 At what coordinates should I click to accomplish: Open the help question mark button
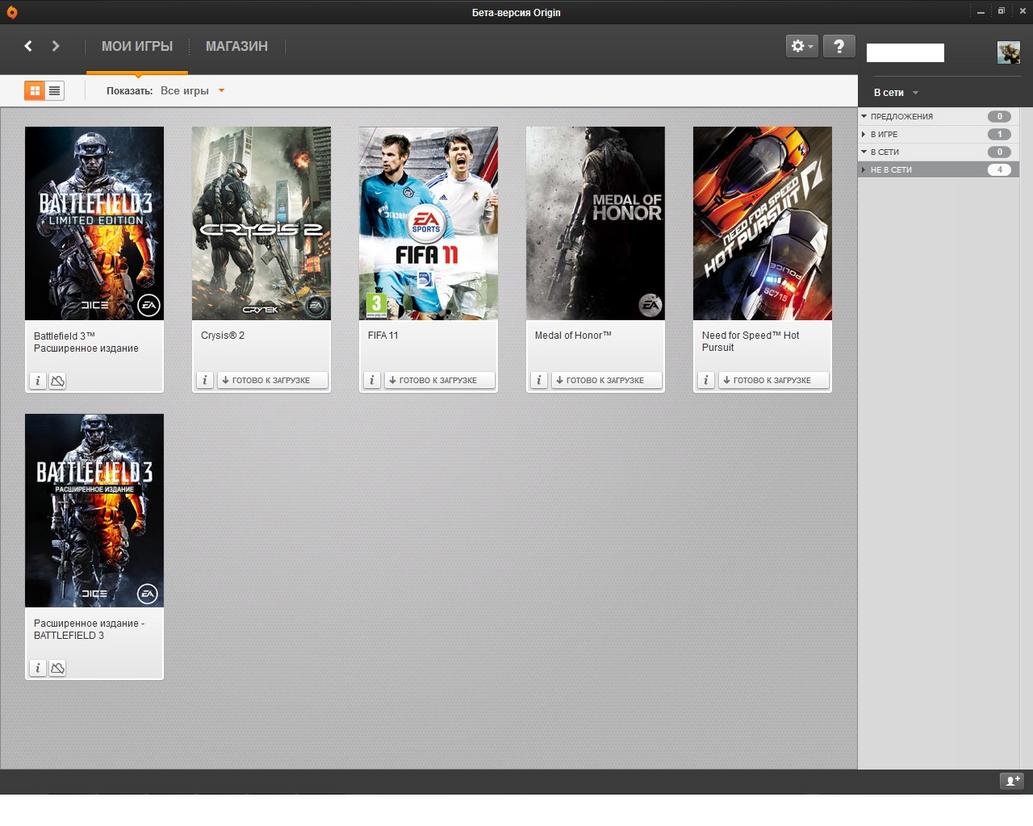[839, 46]
